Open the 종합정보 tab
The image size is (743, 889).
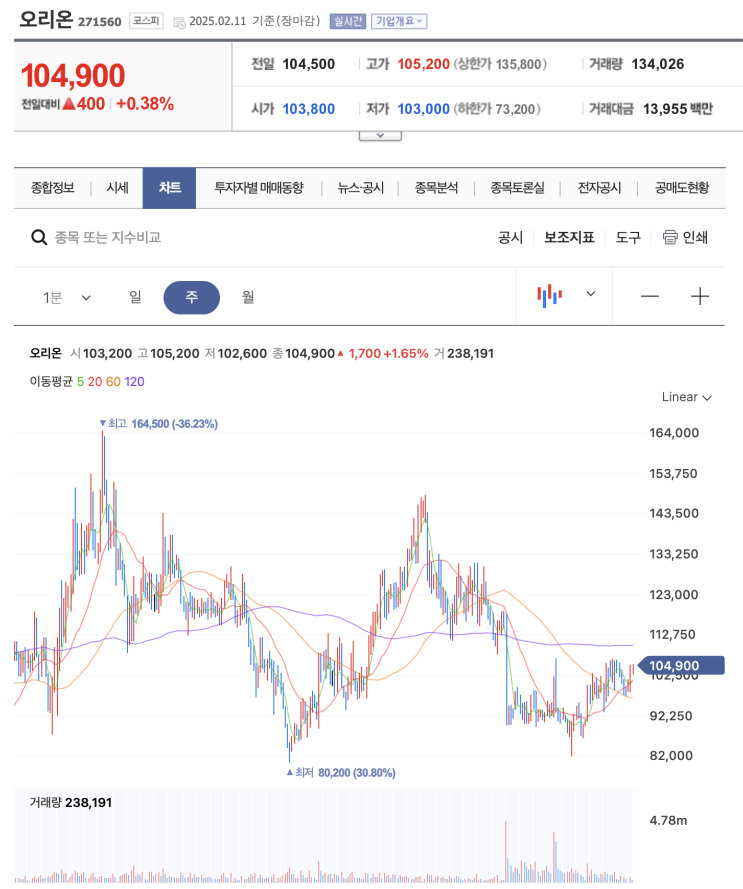52,188
